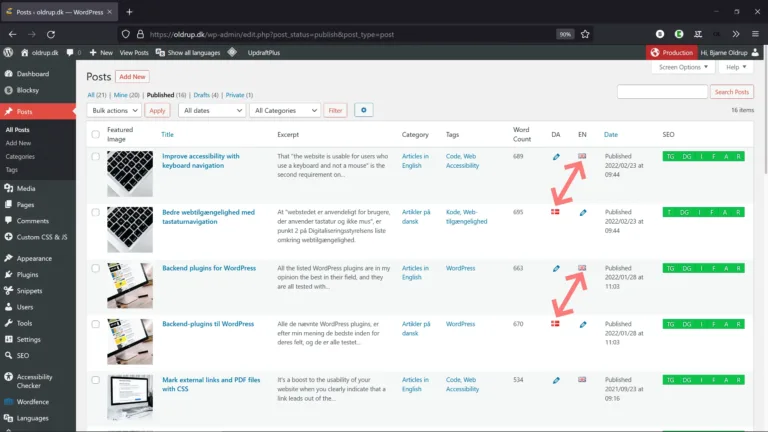768x432 pixels.
Task: Click the Filter button
Action: (336, 111)
